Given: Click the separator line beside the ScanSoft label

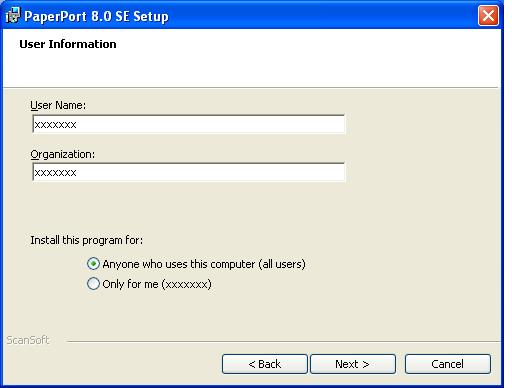Looking at the screenshot, I should click(283, 341).
